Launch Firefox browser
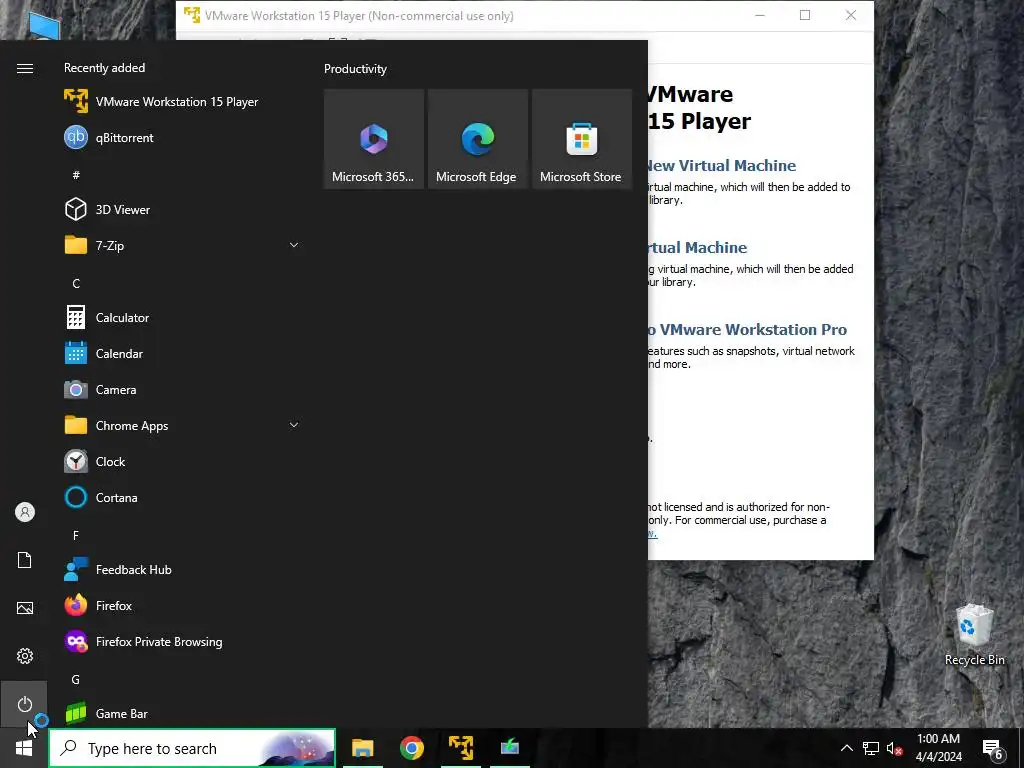 182,605
